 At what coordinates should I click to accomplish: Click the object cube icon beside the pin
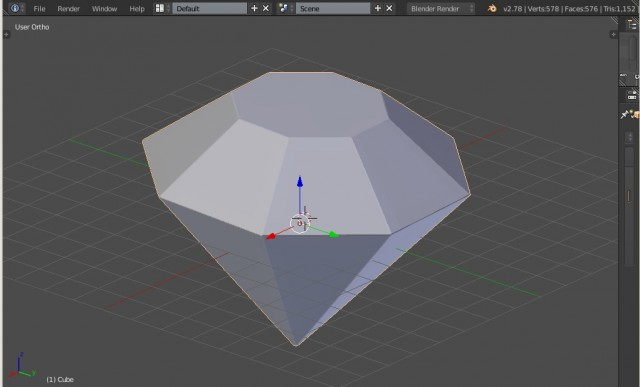click(x=636, y=115)
